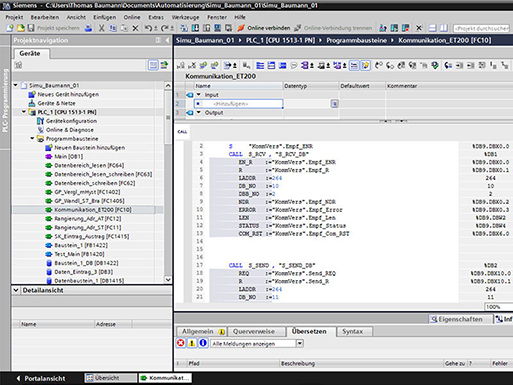Screen dimensions: 513x385
Task: Click the upload from device icon
Action: [x=207, y=28]
